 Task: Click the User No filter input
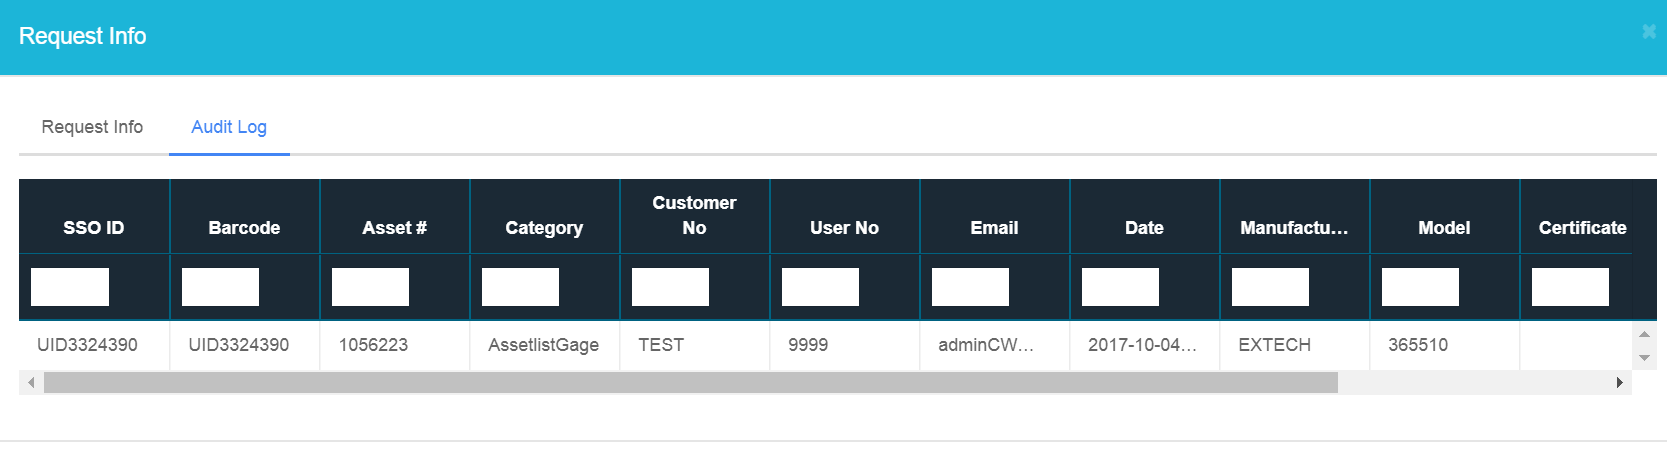tap(820, 287)
